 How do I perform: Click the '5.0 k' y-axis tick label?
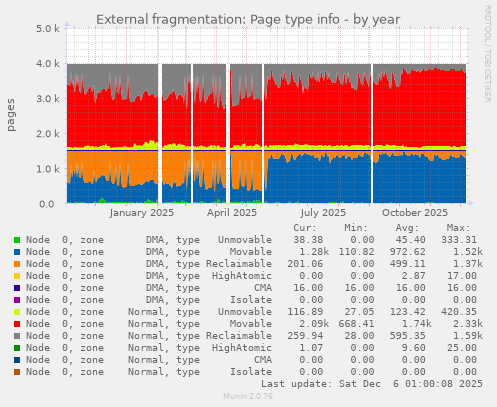click(x=48, y=29)
